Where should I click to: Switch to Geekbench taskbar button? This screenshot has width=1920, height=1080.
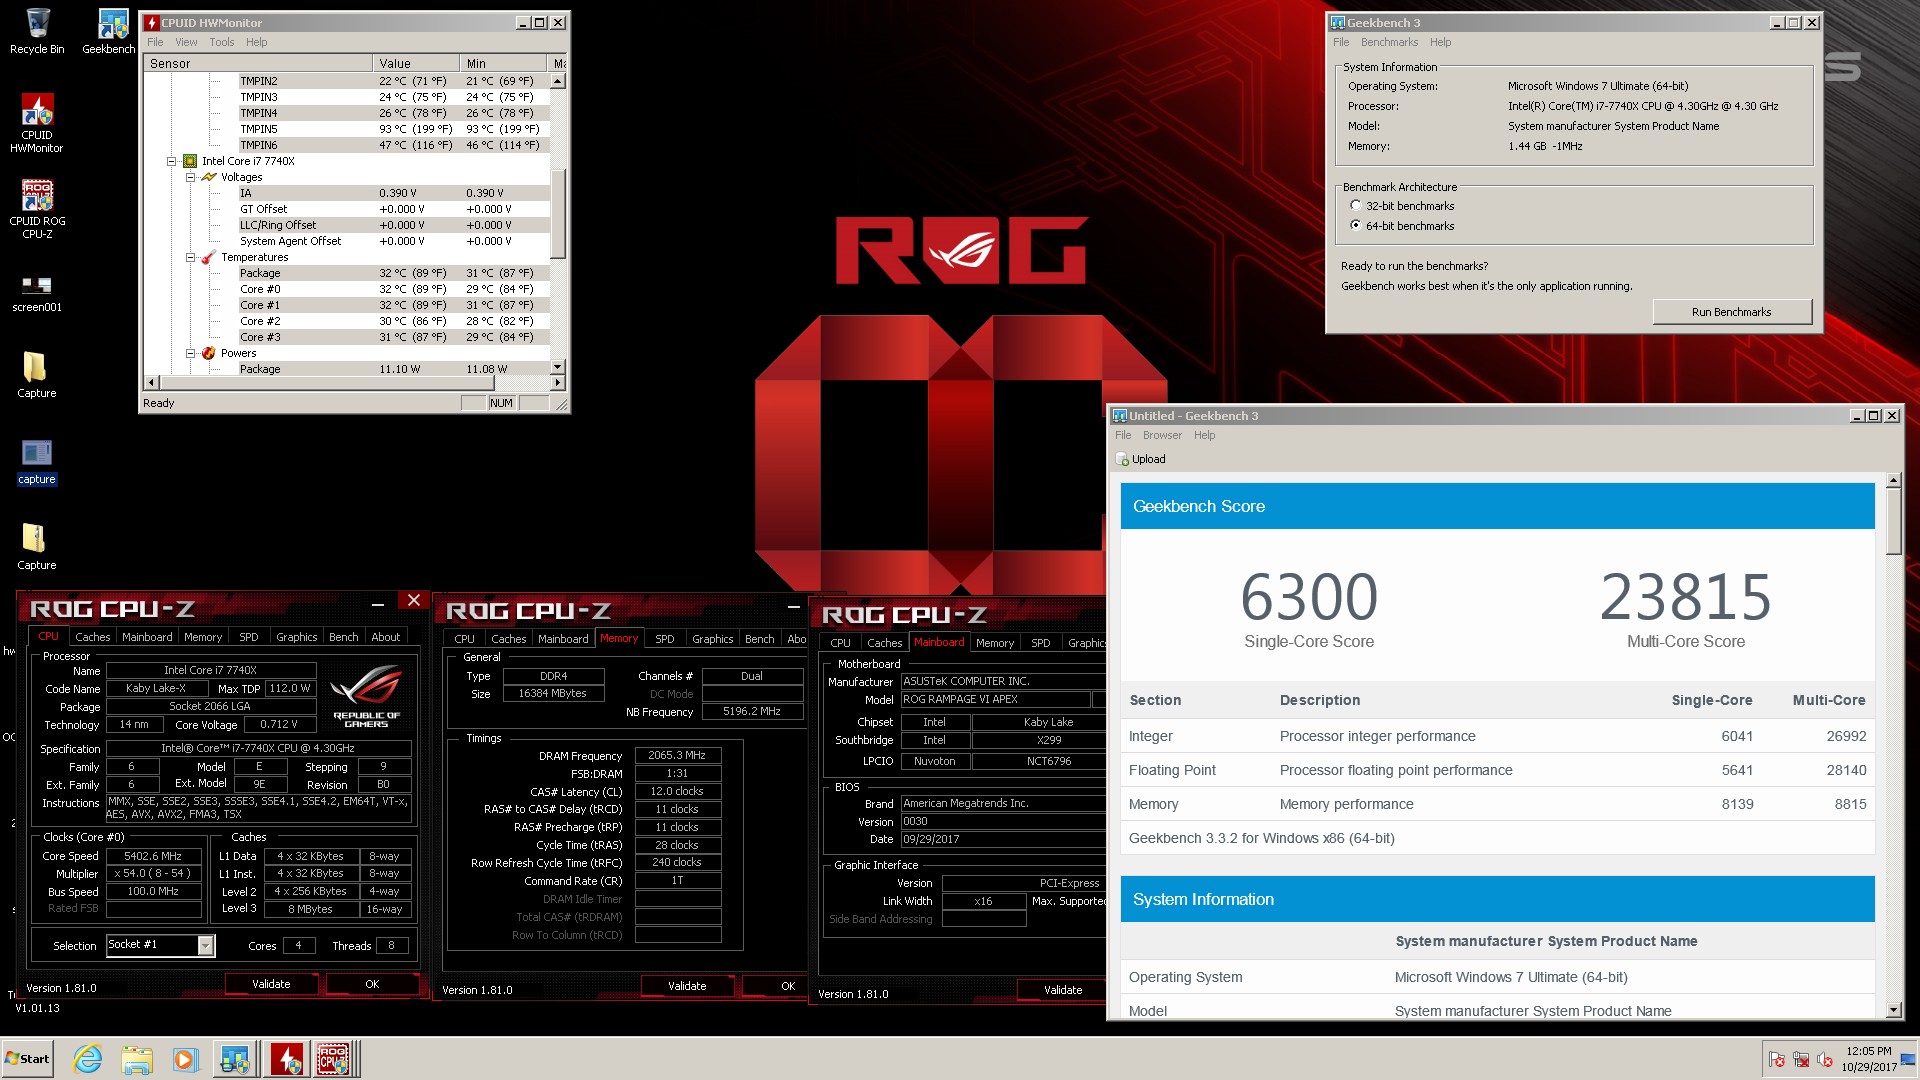tap(236, 1059)
